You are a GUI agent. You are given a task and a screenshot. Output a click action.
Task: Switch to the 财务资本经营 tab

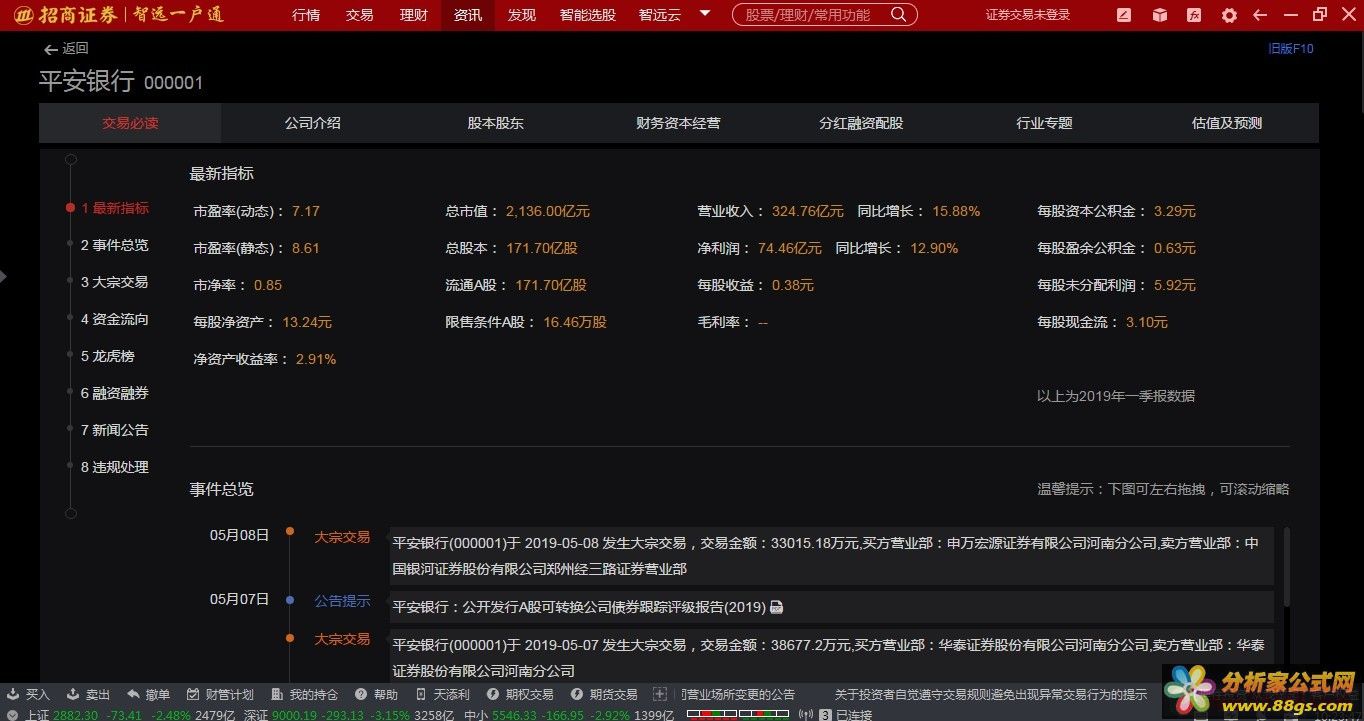(x=678, y=123)
